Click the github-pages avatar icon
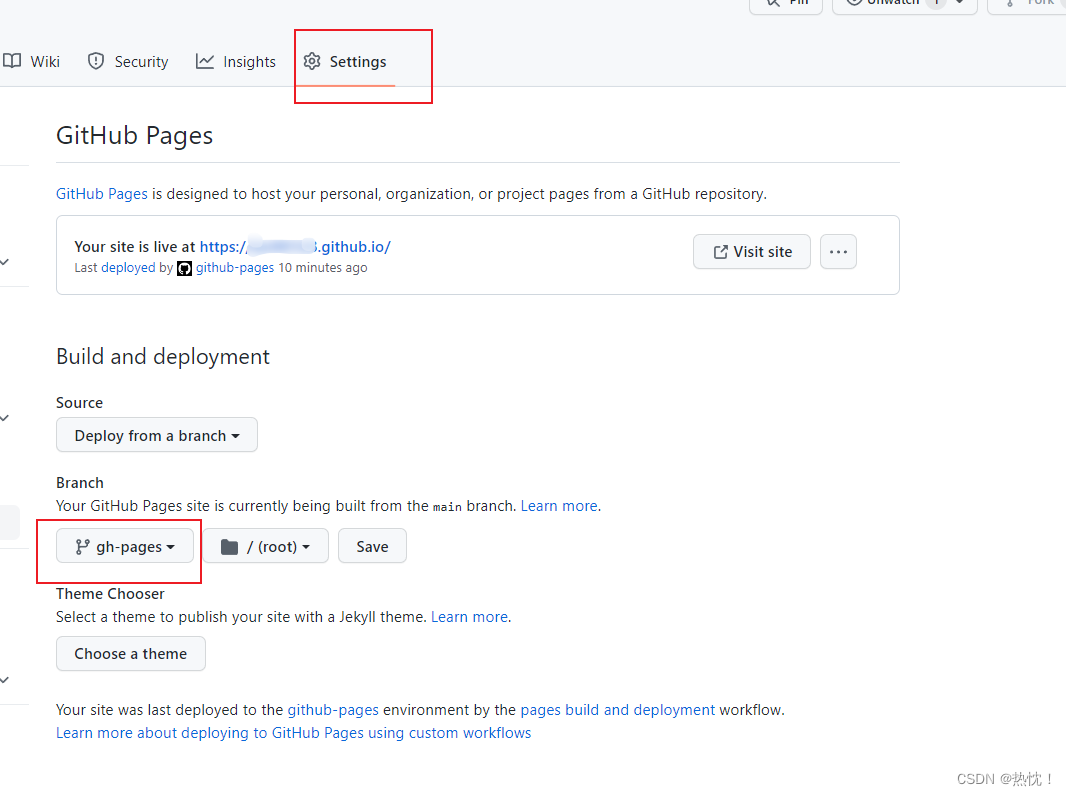The image size is (1066, 796). 184,269
